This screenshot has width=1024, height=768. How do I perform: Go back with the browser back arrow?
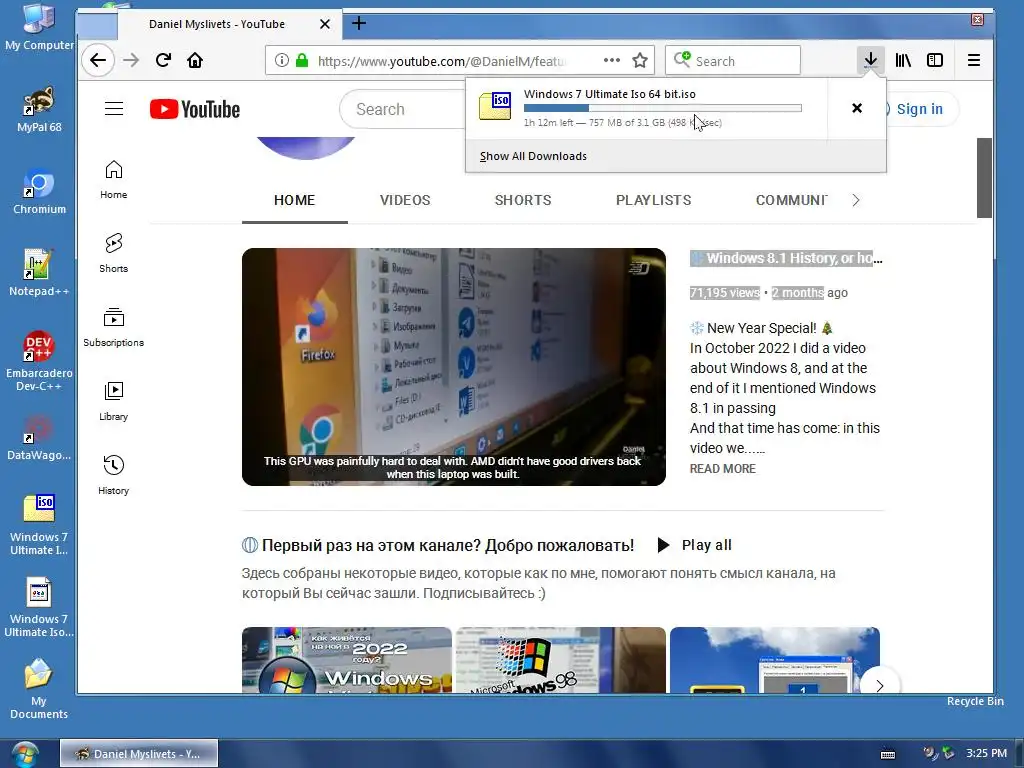pyautogui.click(x=98, y=61)
